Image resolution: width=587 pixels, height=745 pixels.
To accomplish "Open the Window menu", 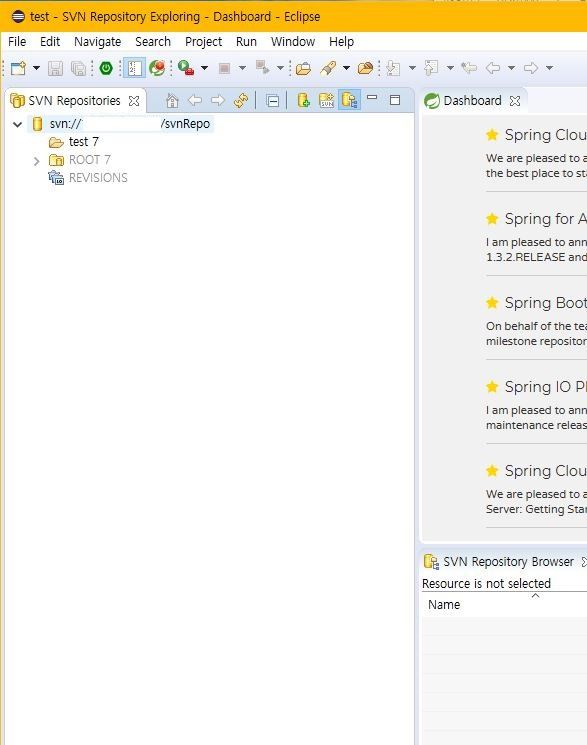I will [293, 42].
